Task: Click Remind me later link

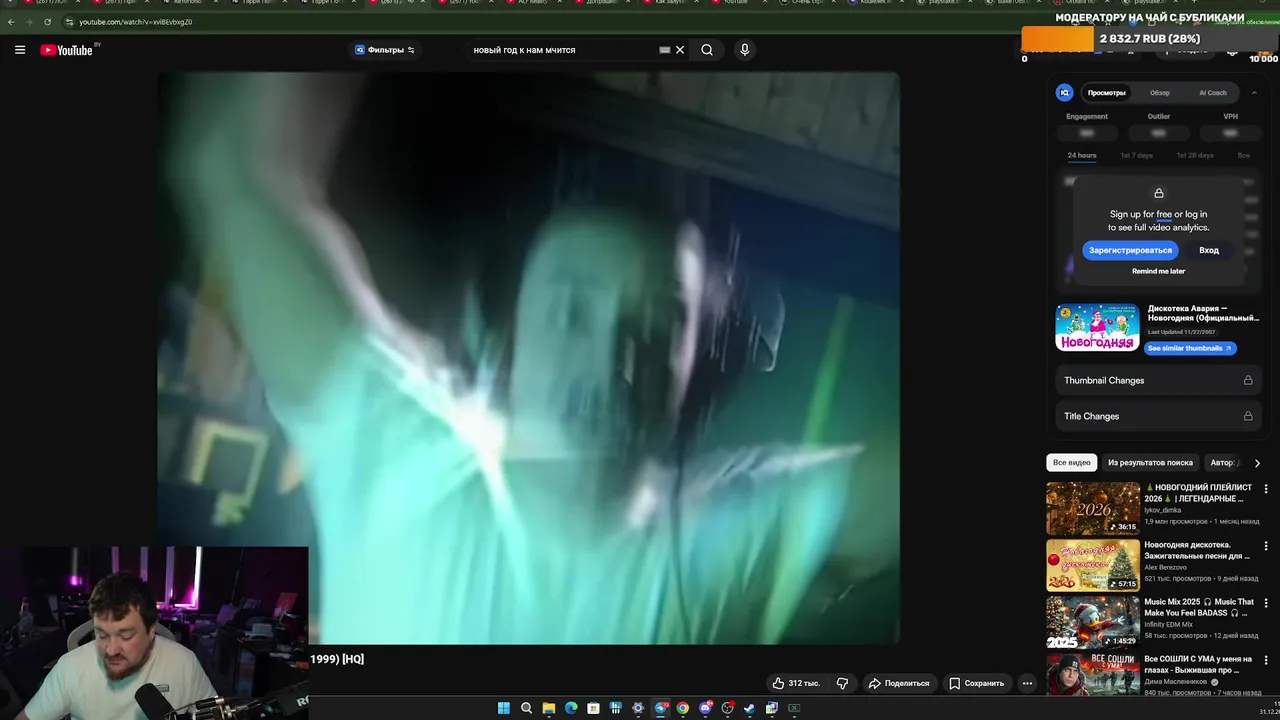Action: (x=1158, y=271)
